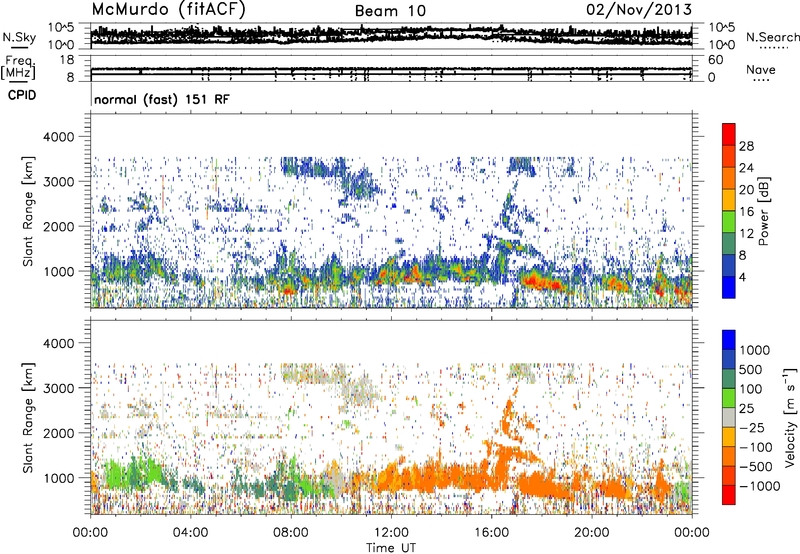This screenshot has height=554, width=800.
Task: Click the orange velocity streak rising near 16:30
Action: pyautogui.click(x=508, y=414)
